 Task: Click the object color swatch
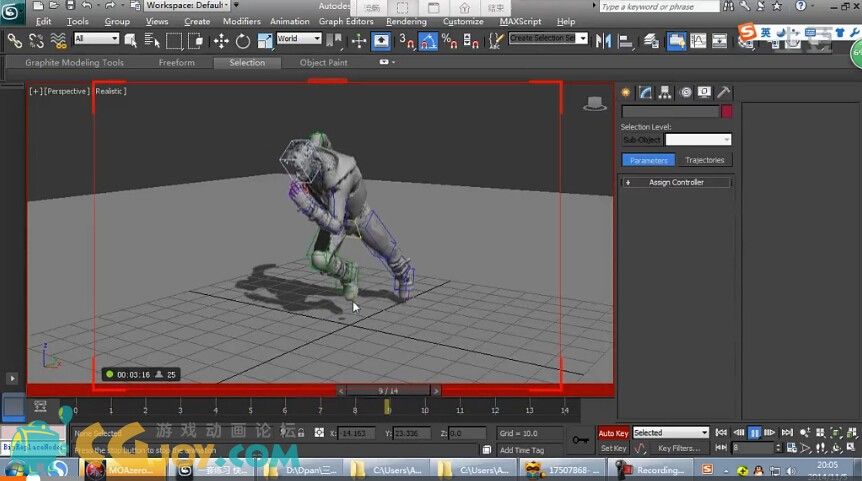pyautogui.click(x=726, y=112)
